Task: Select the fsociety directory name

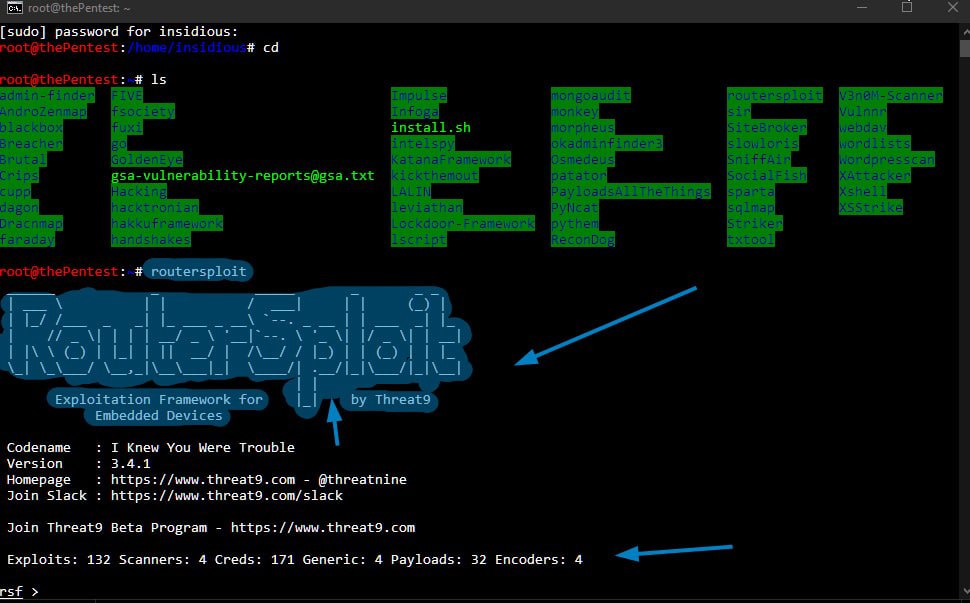Action: point(143,111)
